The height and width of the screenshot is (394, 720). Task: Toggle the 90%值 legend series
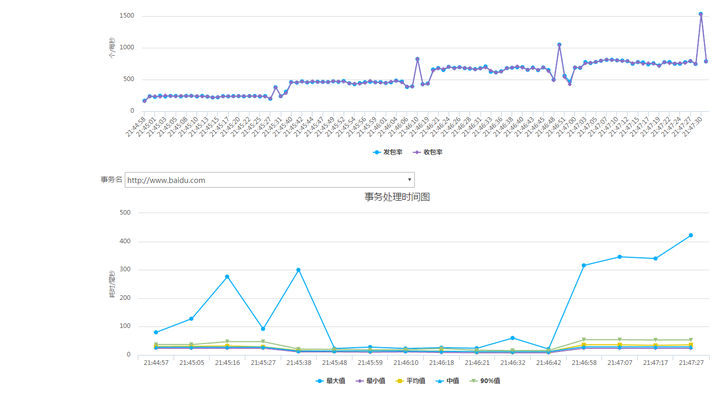pos(485,381)
